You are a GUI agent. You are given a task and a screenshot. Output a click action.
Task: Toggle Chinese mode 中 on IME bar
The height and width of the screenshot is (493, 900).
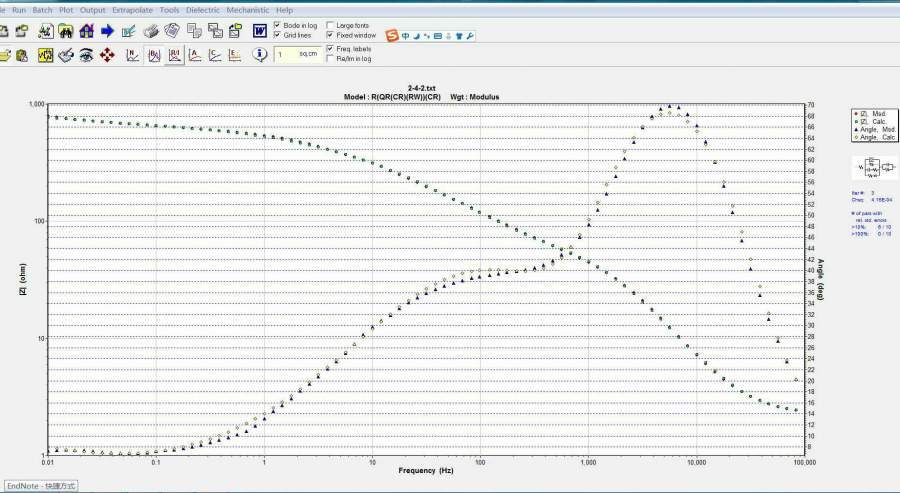(x=406, y=36)
